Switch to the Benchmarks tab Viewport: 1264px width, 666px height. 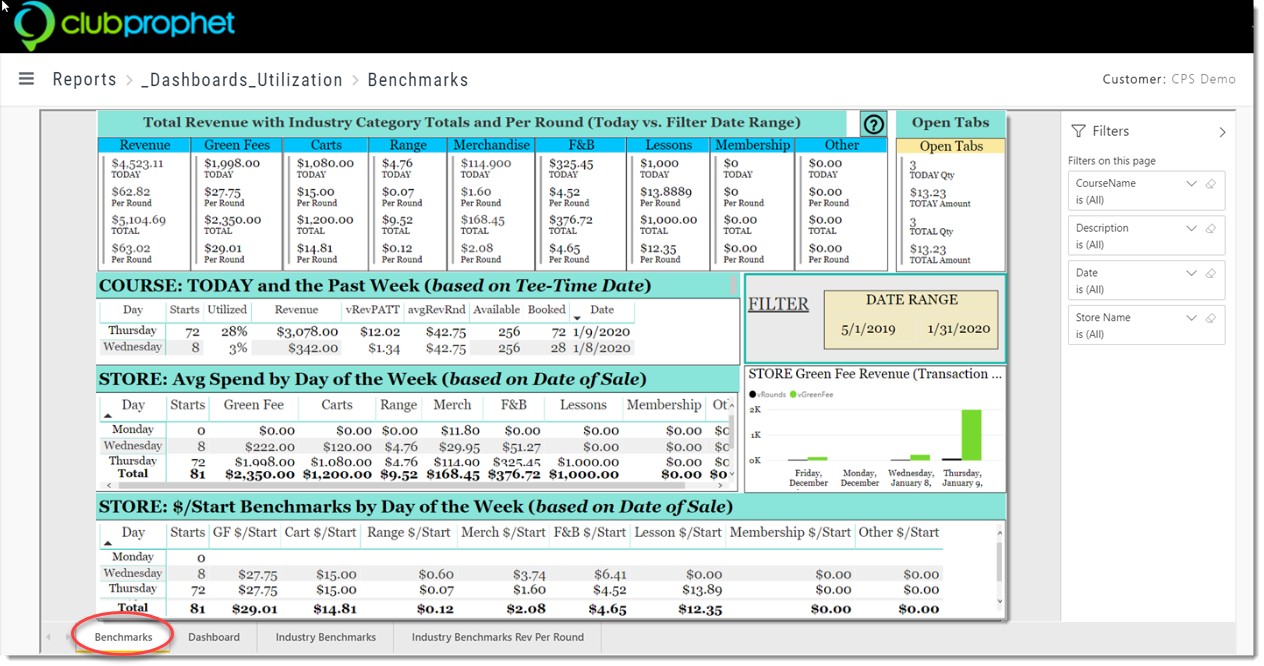123,637
